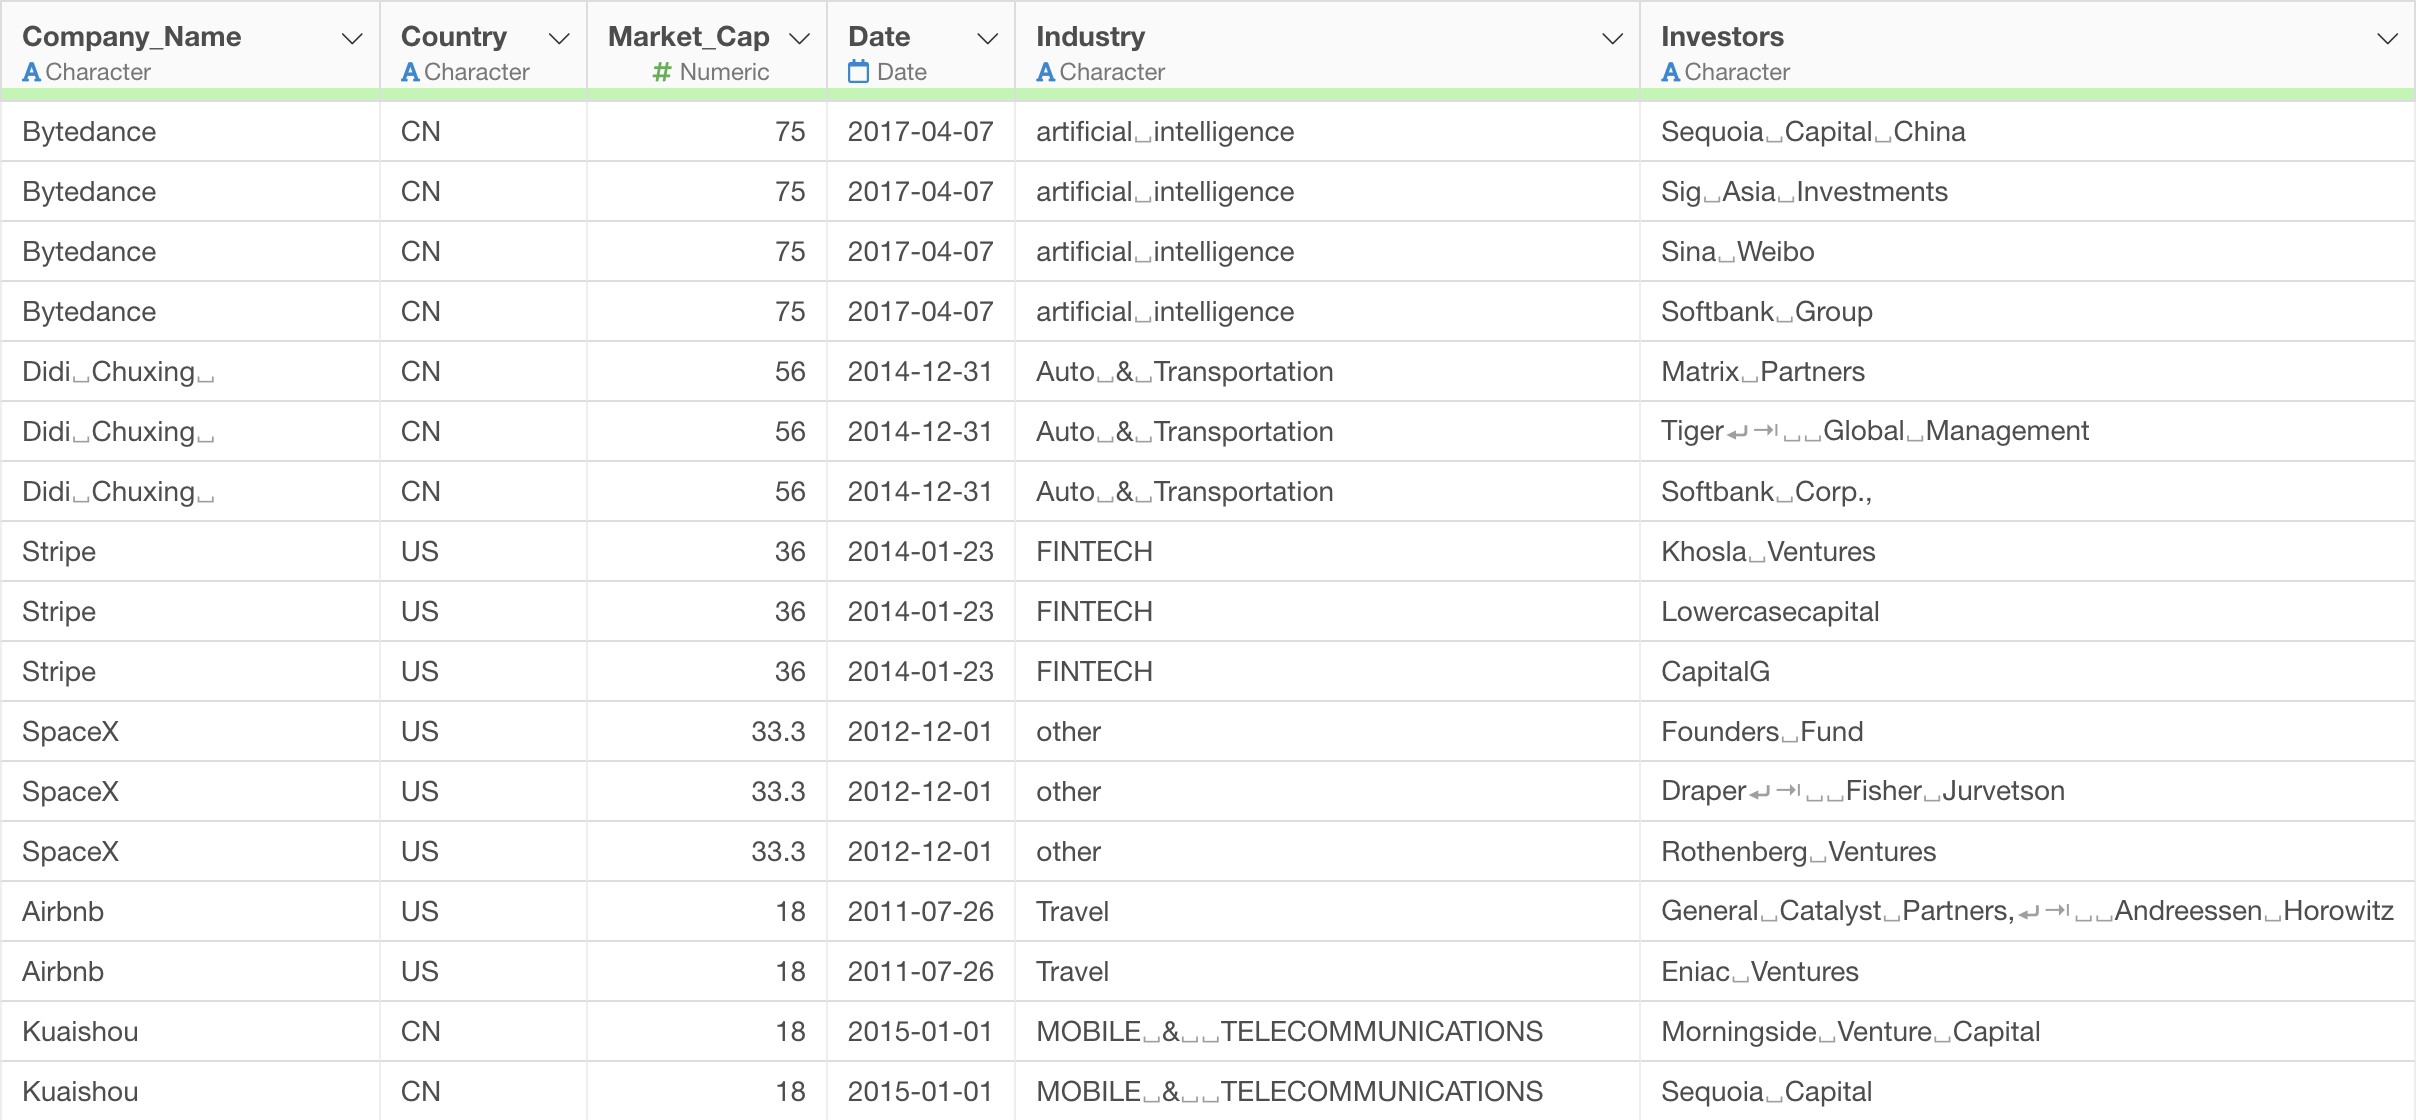2416x1120 pixels.
Task: Open the Date column dropdown menu
Action: [x=987, y=39]
